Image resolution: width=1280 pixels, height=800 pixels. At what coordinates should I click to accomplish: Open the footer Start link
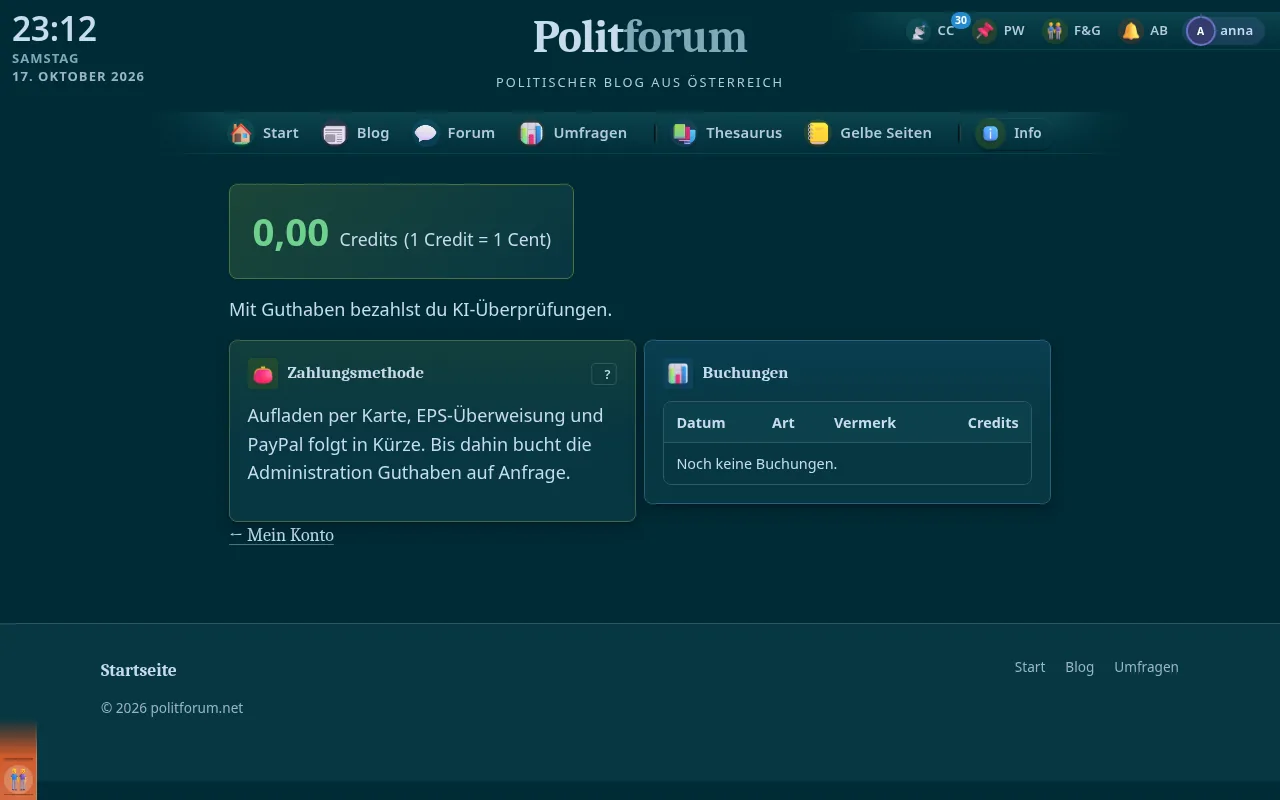(x=1030, y=667)
